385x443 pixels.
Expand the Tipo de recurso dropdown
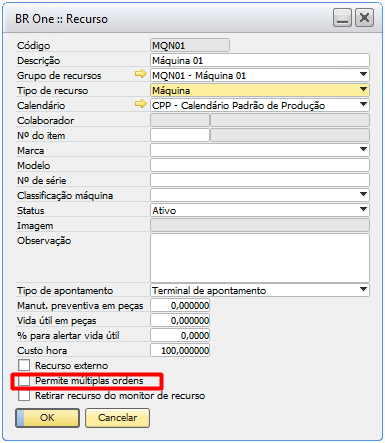pyautogui.click(x=364, y=89)
